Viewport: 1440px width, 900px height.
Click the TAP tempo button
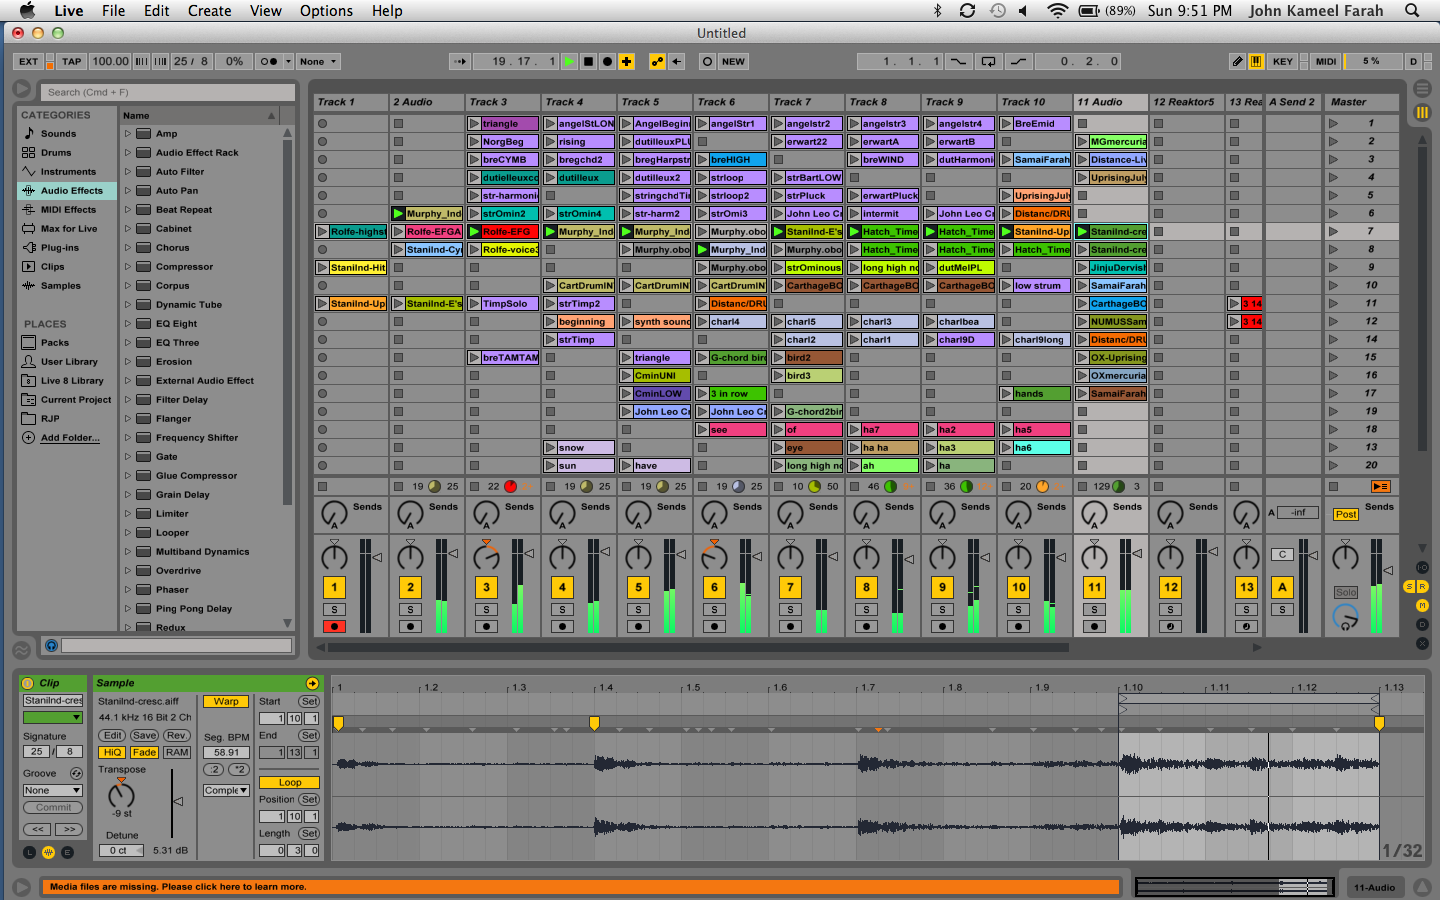tap(72, 61)
